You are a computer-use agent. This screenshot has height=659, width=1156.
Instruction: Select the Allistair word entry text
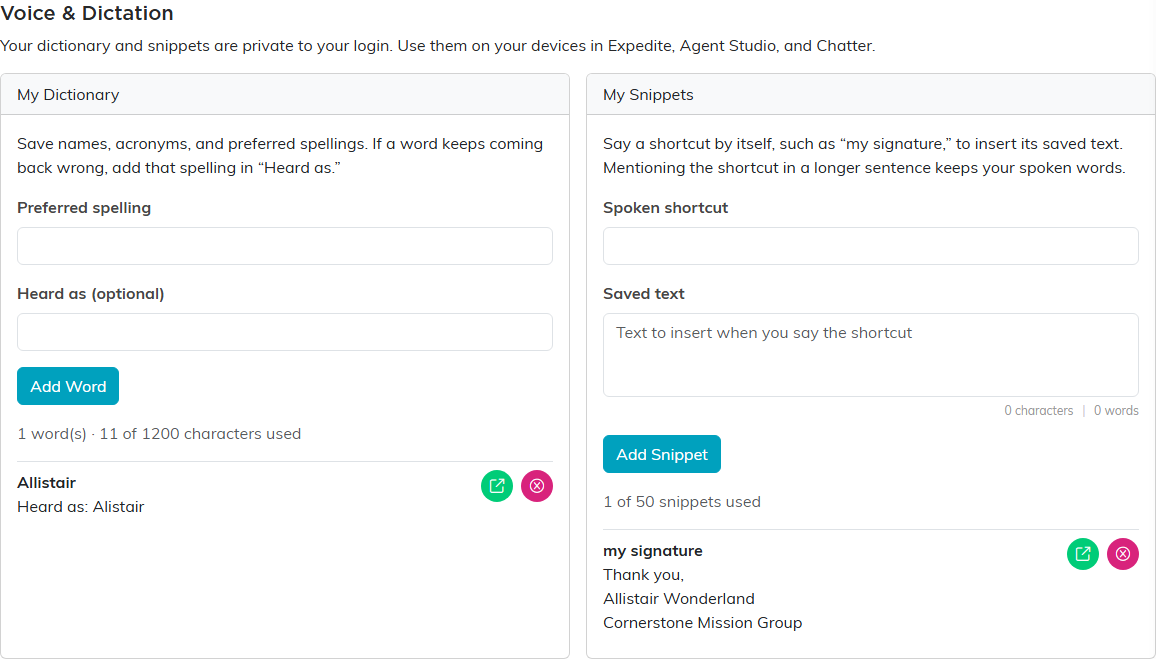click(46, 483)
